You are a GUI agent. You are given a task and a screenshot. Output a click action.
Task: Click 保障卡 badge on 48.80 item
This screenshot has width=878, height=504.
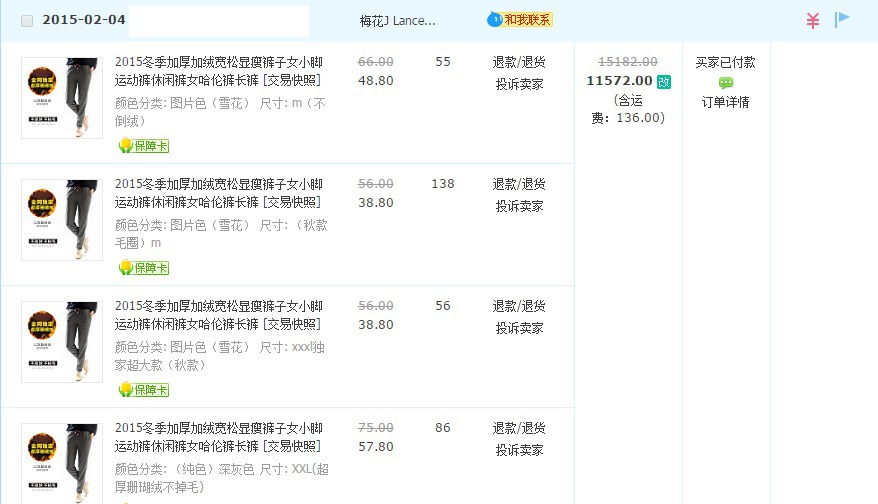[x=144, y=146]
